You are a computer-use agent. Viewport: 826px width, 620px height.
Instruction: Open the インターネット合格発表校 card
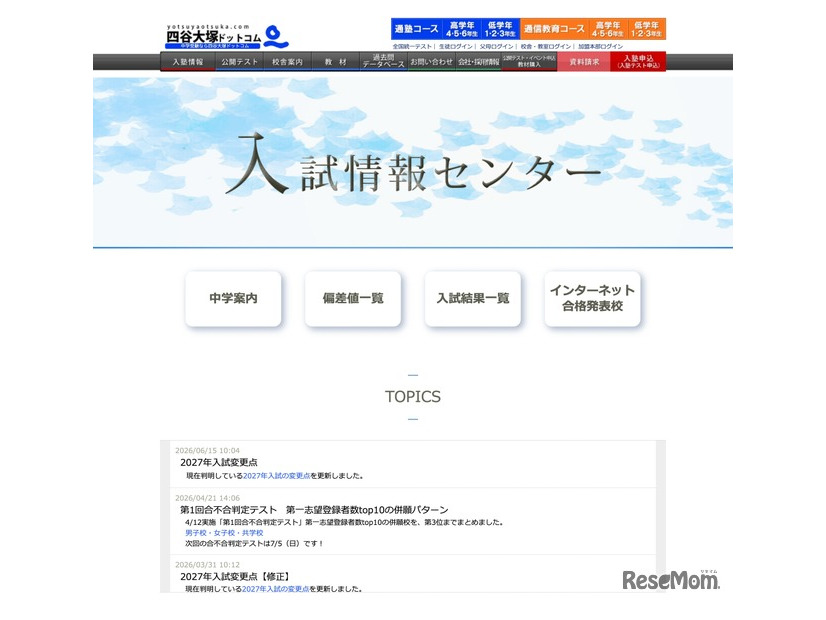[592, 299]
